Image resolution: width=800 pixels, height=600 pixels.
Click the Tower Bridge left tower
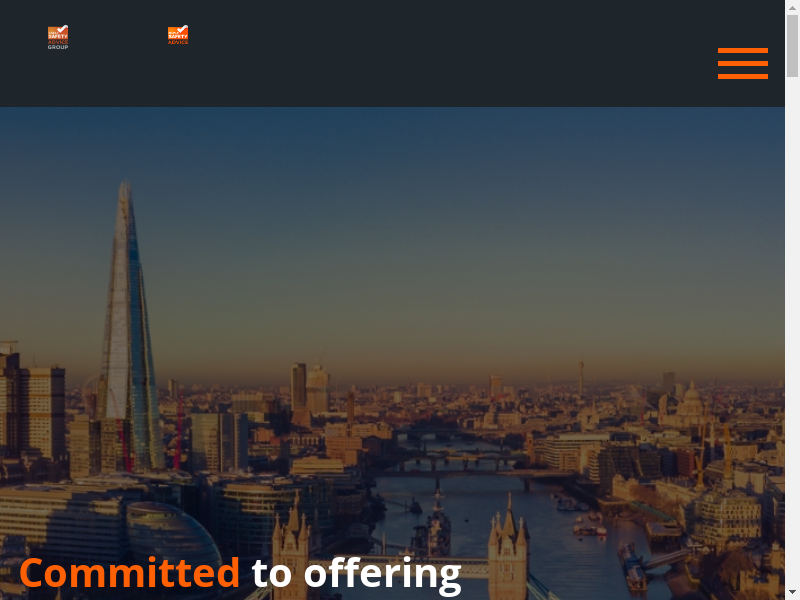point(291,551)
